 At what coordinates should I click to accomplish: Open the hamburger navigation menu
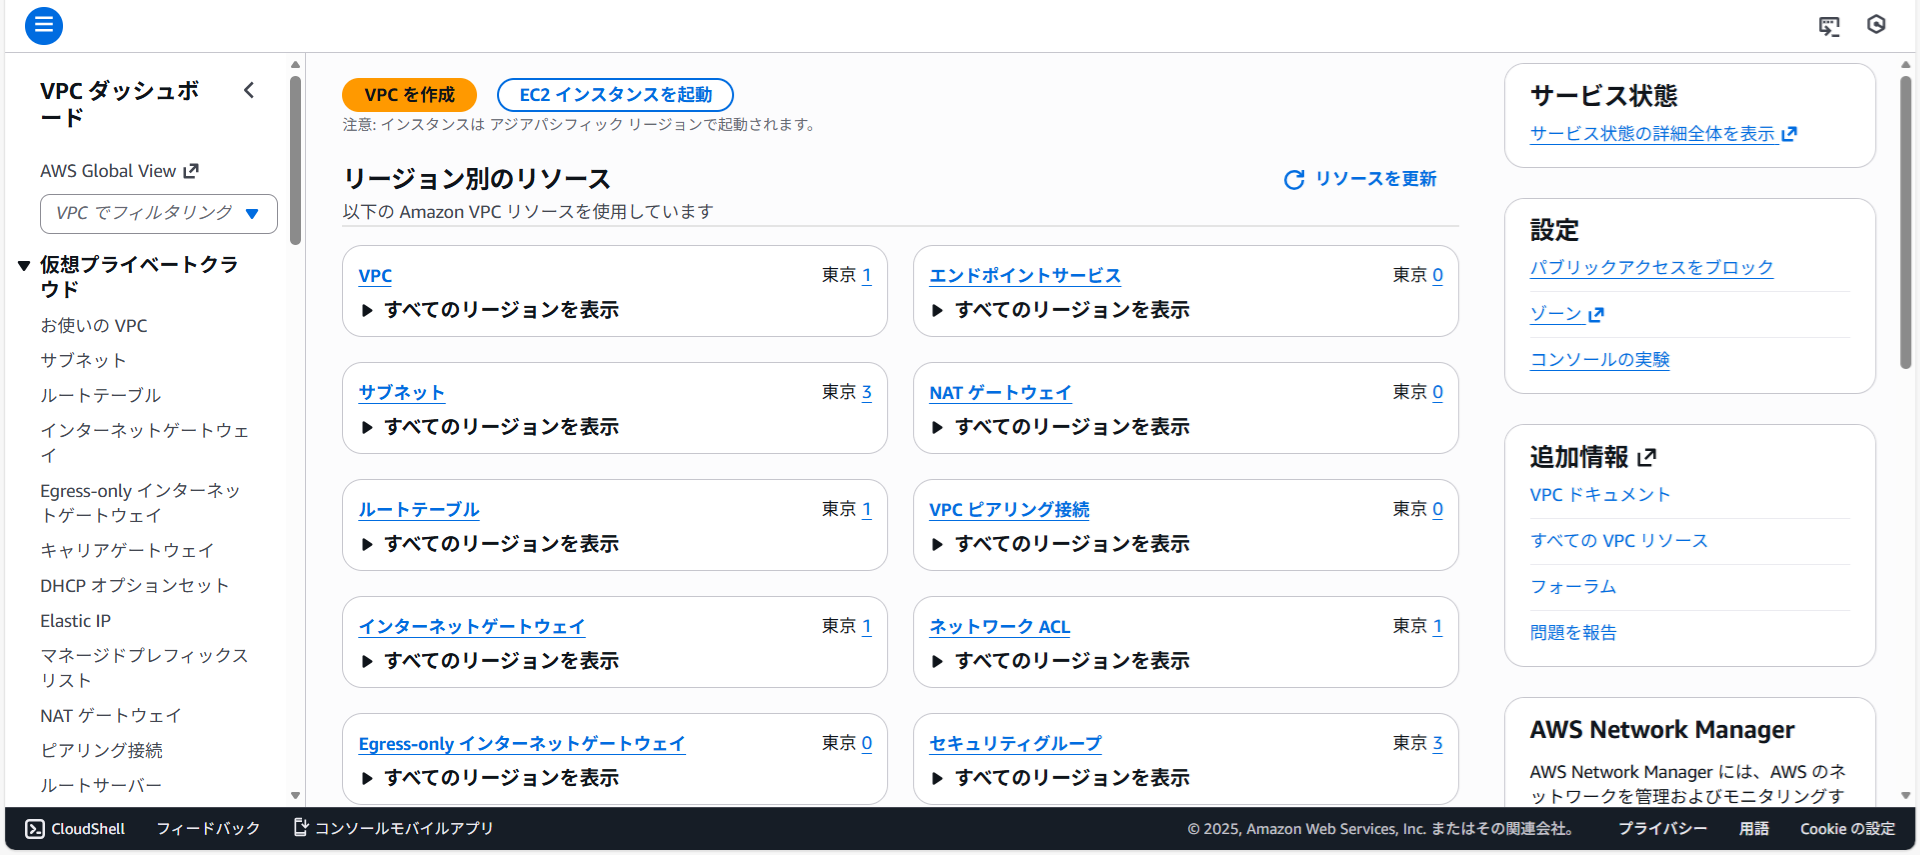(x=44, y=26)
